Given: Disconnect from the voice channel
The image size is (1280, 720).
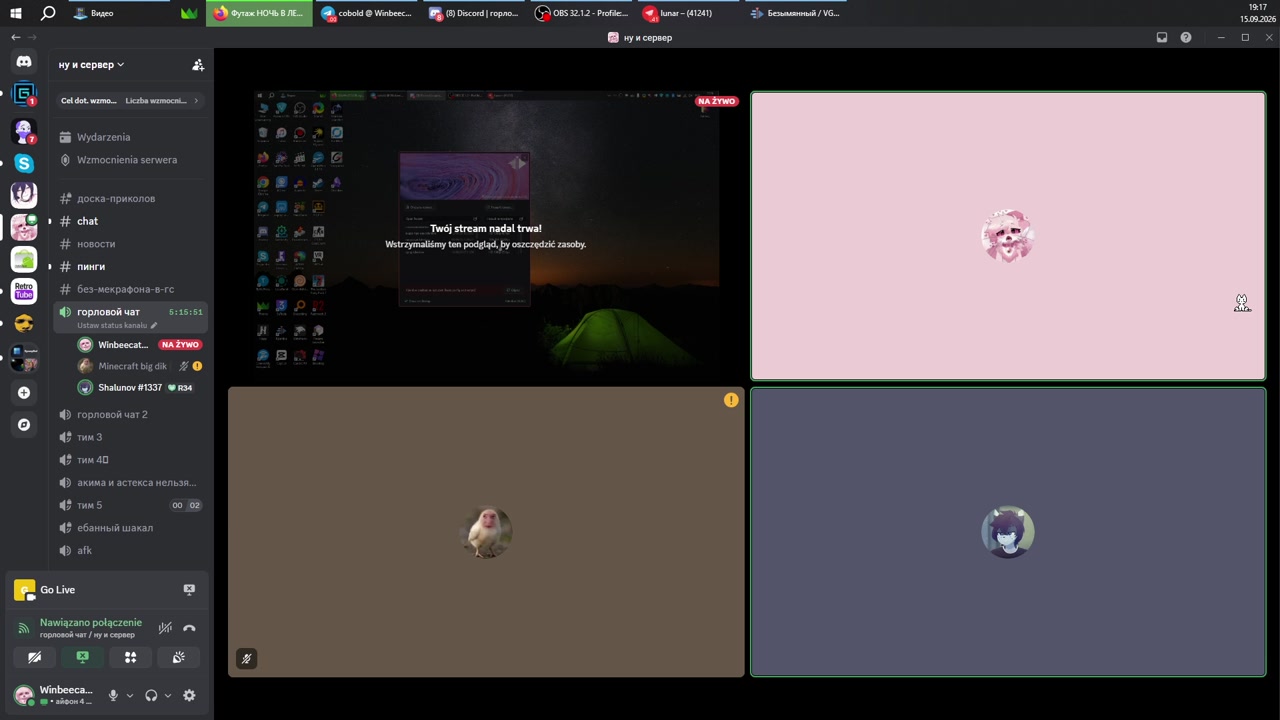Looking at the screenshot, I should [x=189, y=628].
